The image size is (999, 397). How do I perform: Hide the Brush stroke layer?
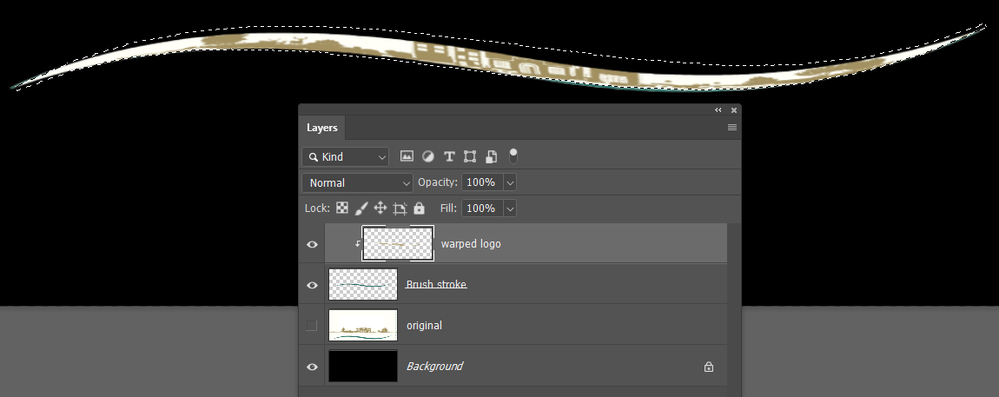pyautogui.click(x=312, y=285)
